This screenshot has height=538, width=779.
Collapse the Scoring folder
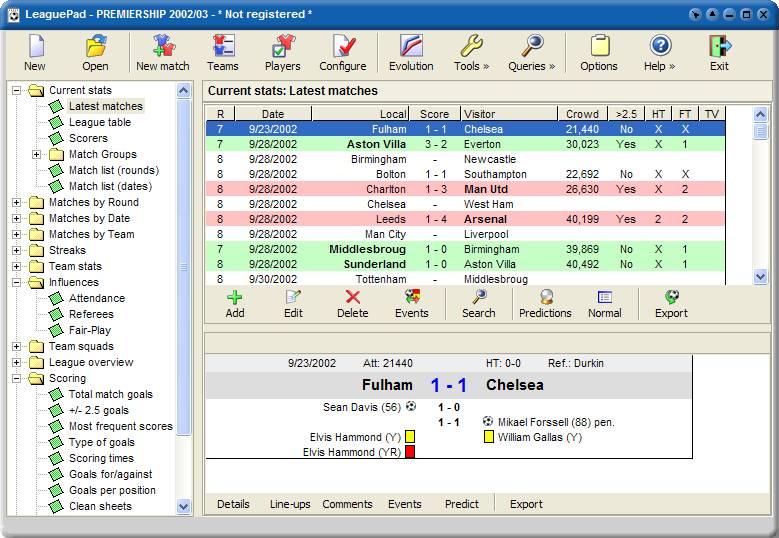[16, 378]
